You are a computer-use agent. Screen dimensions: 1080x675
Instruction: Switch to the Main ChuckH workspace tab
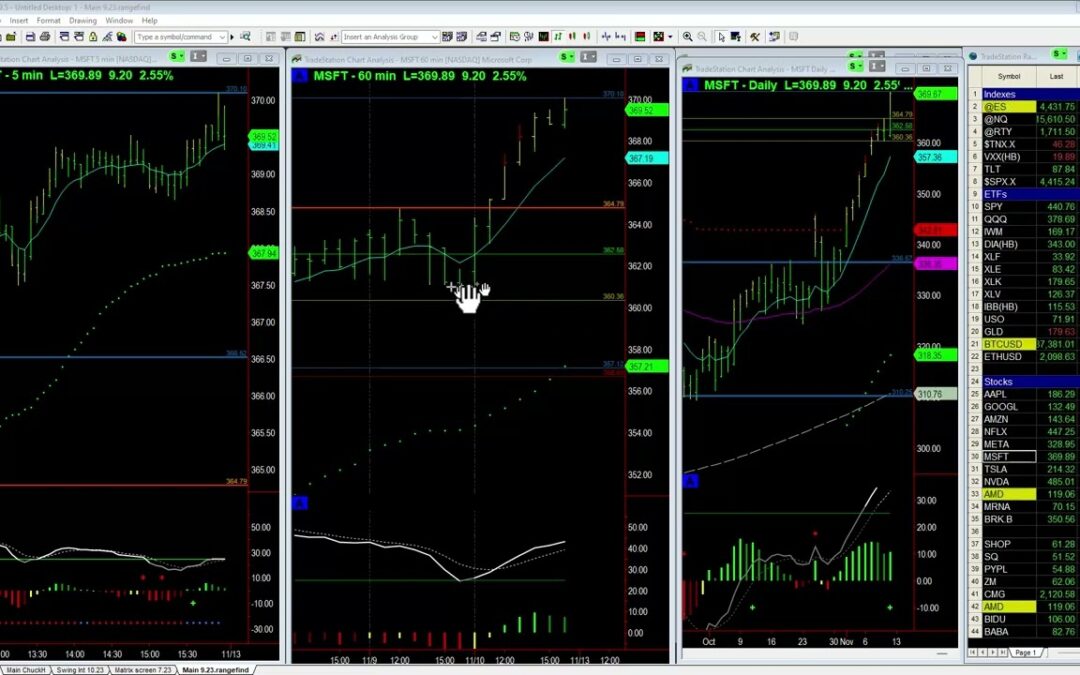tap(26, 669)
